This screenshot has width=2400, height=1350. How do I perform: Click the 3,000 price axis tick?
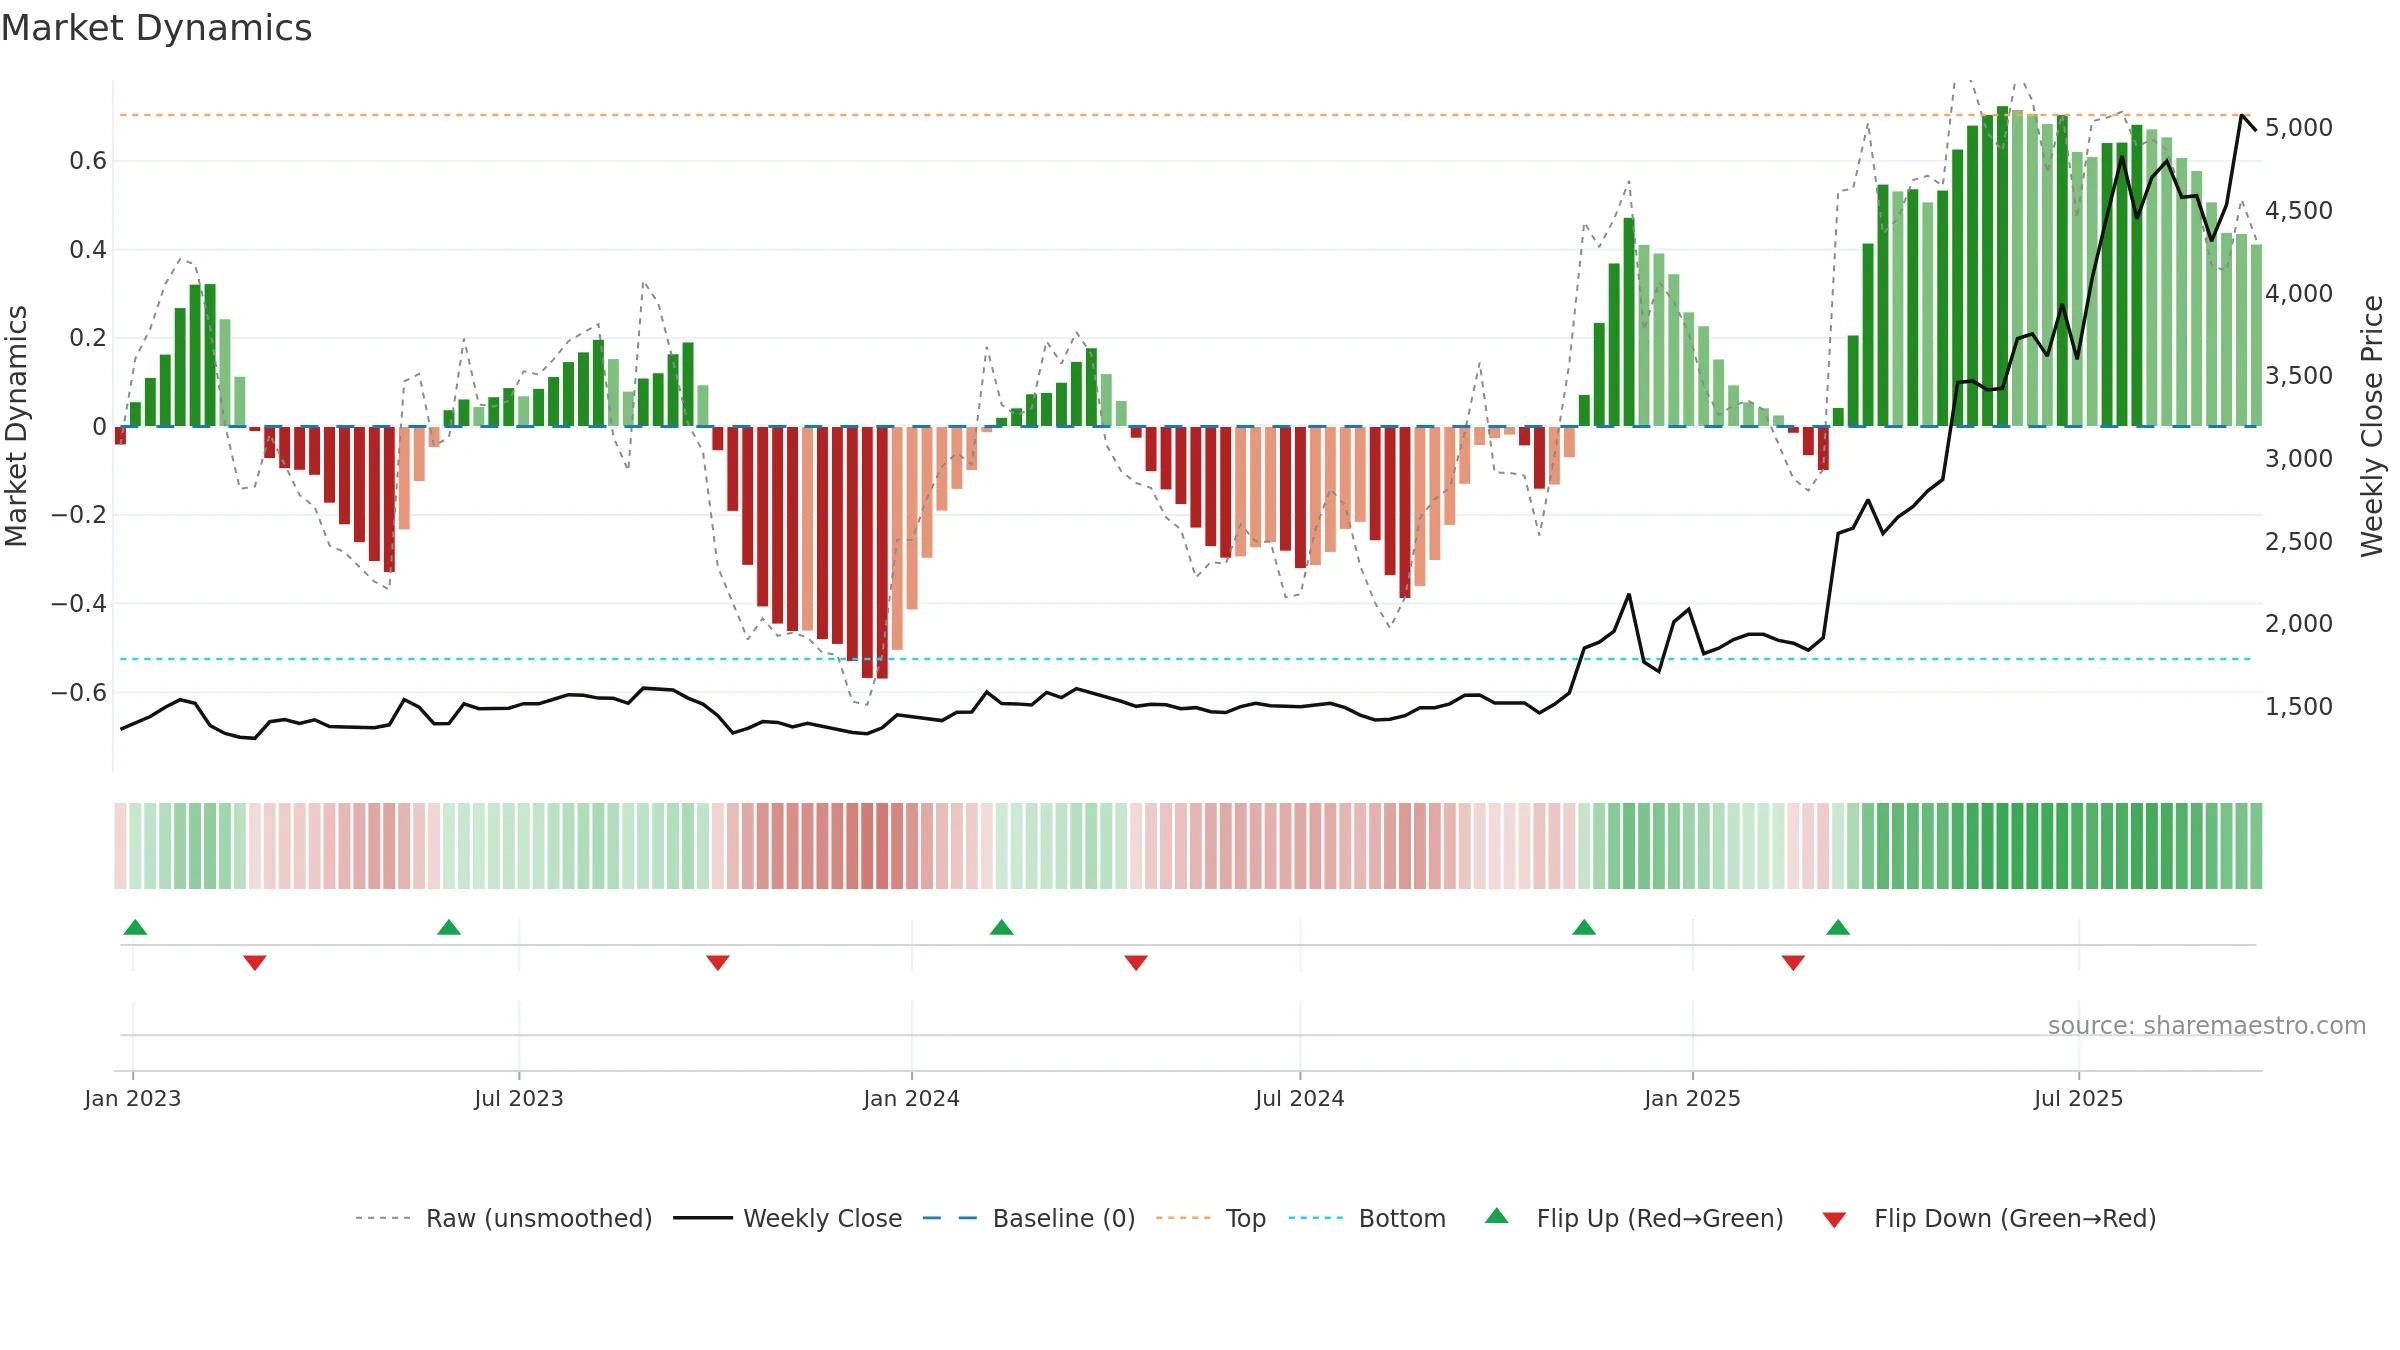pos(2299,459)
